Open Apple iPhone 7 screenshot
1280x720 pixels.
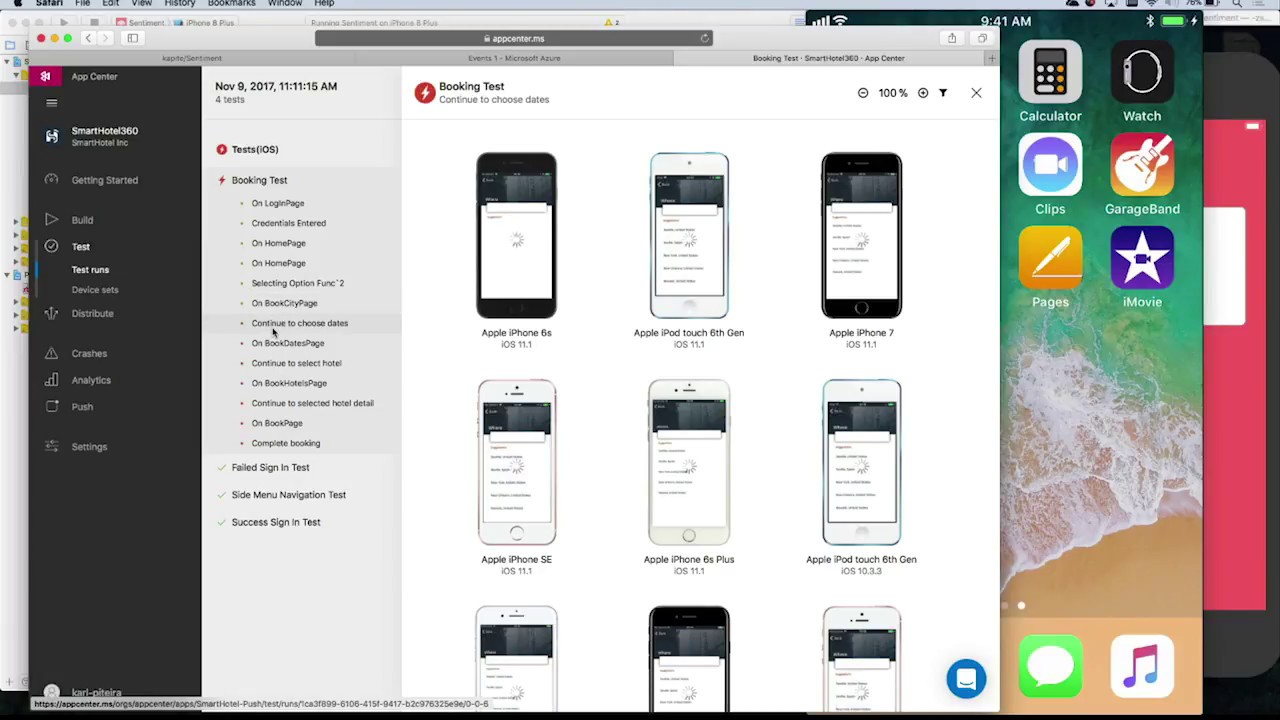(861, 236)
